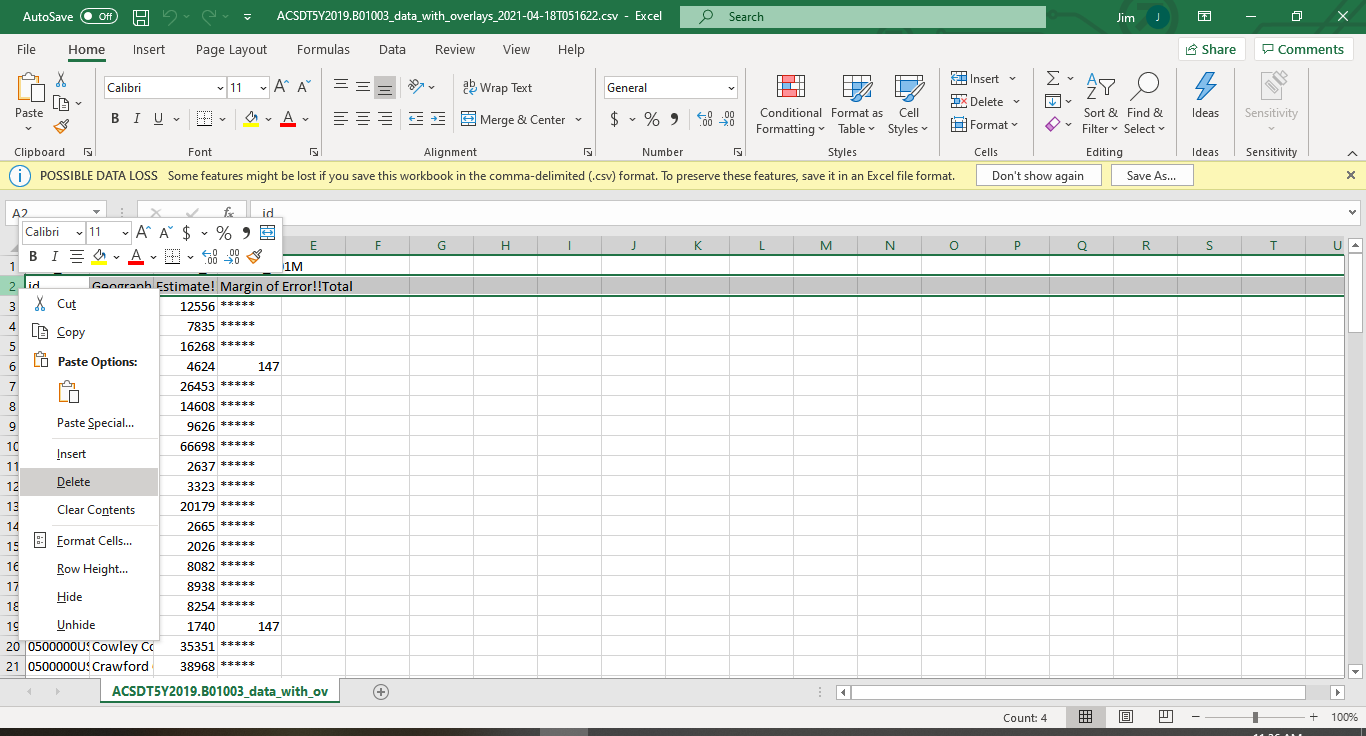Click Don't show again button
Image resolution: width=1366 pixels, height=736 pixels.
[1038, 175]
